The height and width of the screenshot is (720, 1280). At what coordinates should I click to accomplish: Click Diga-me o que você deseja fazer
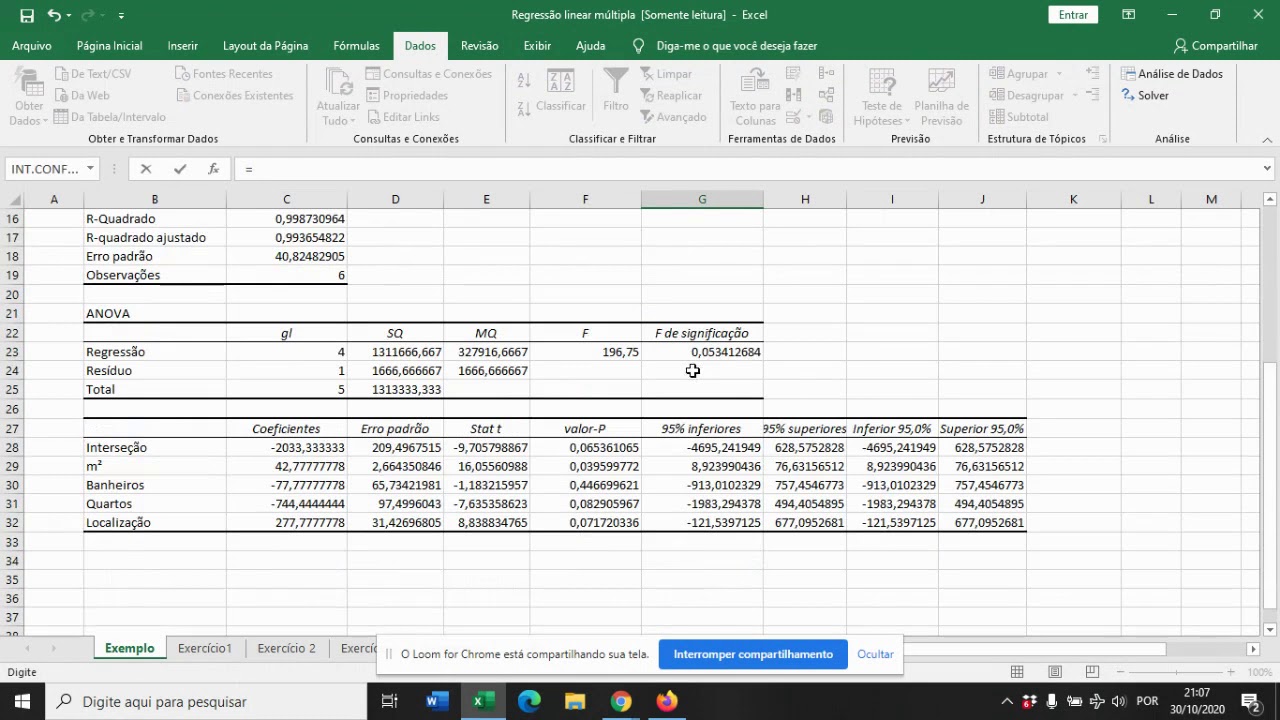click(x=736, y=46)
